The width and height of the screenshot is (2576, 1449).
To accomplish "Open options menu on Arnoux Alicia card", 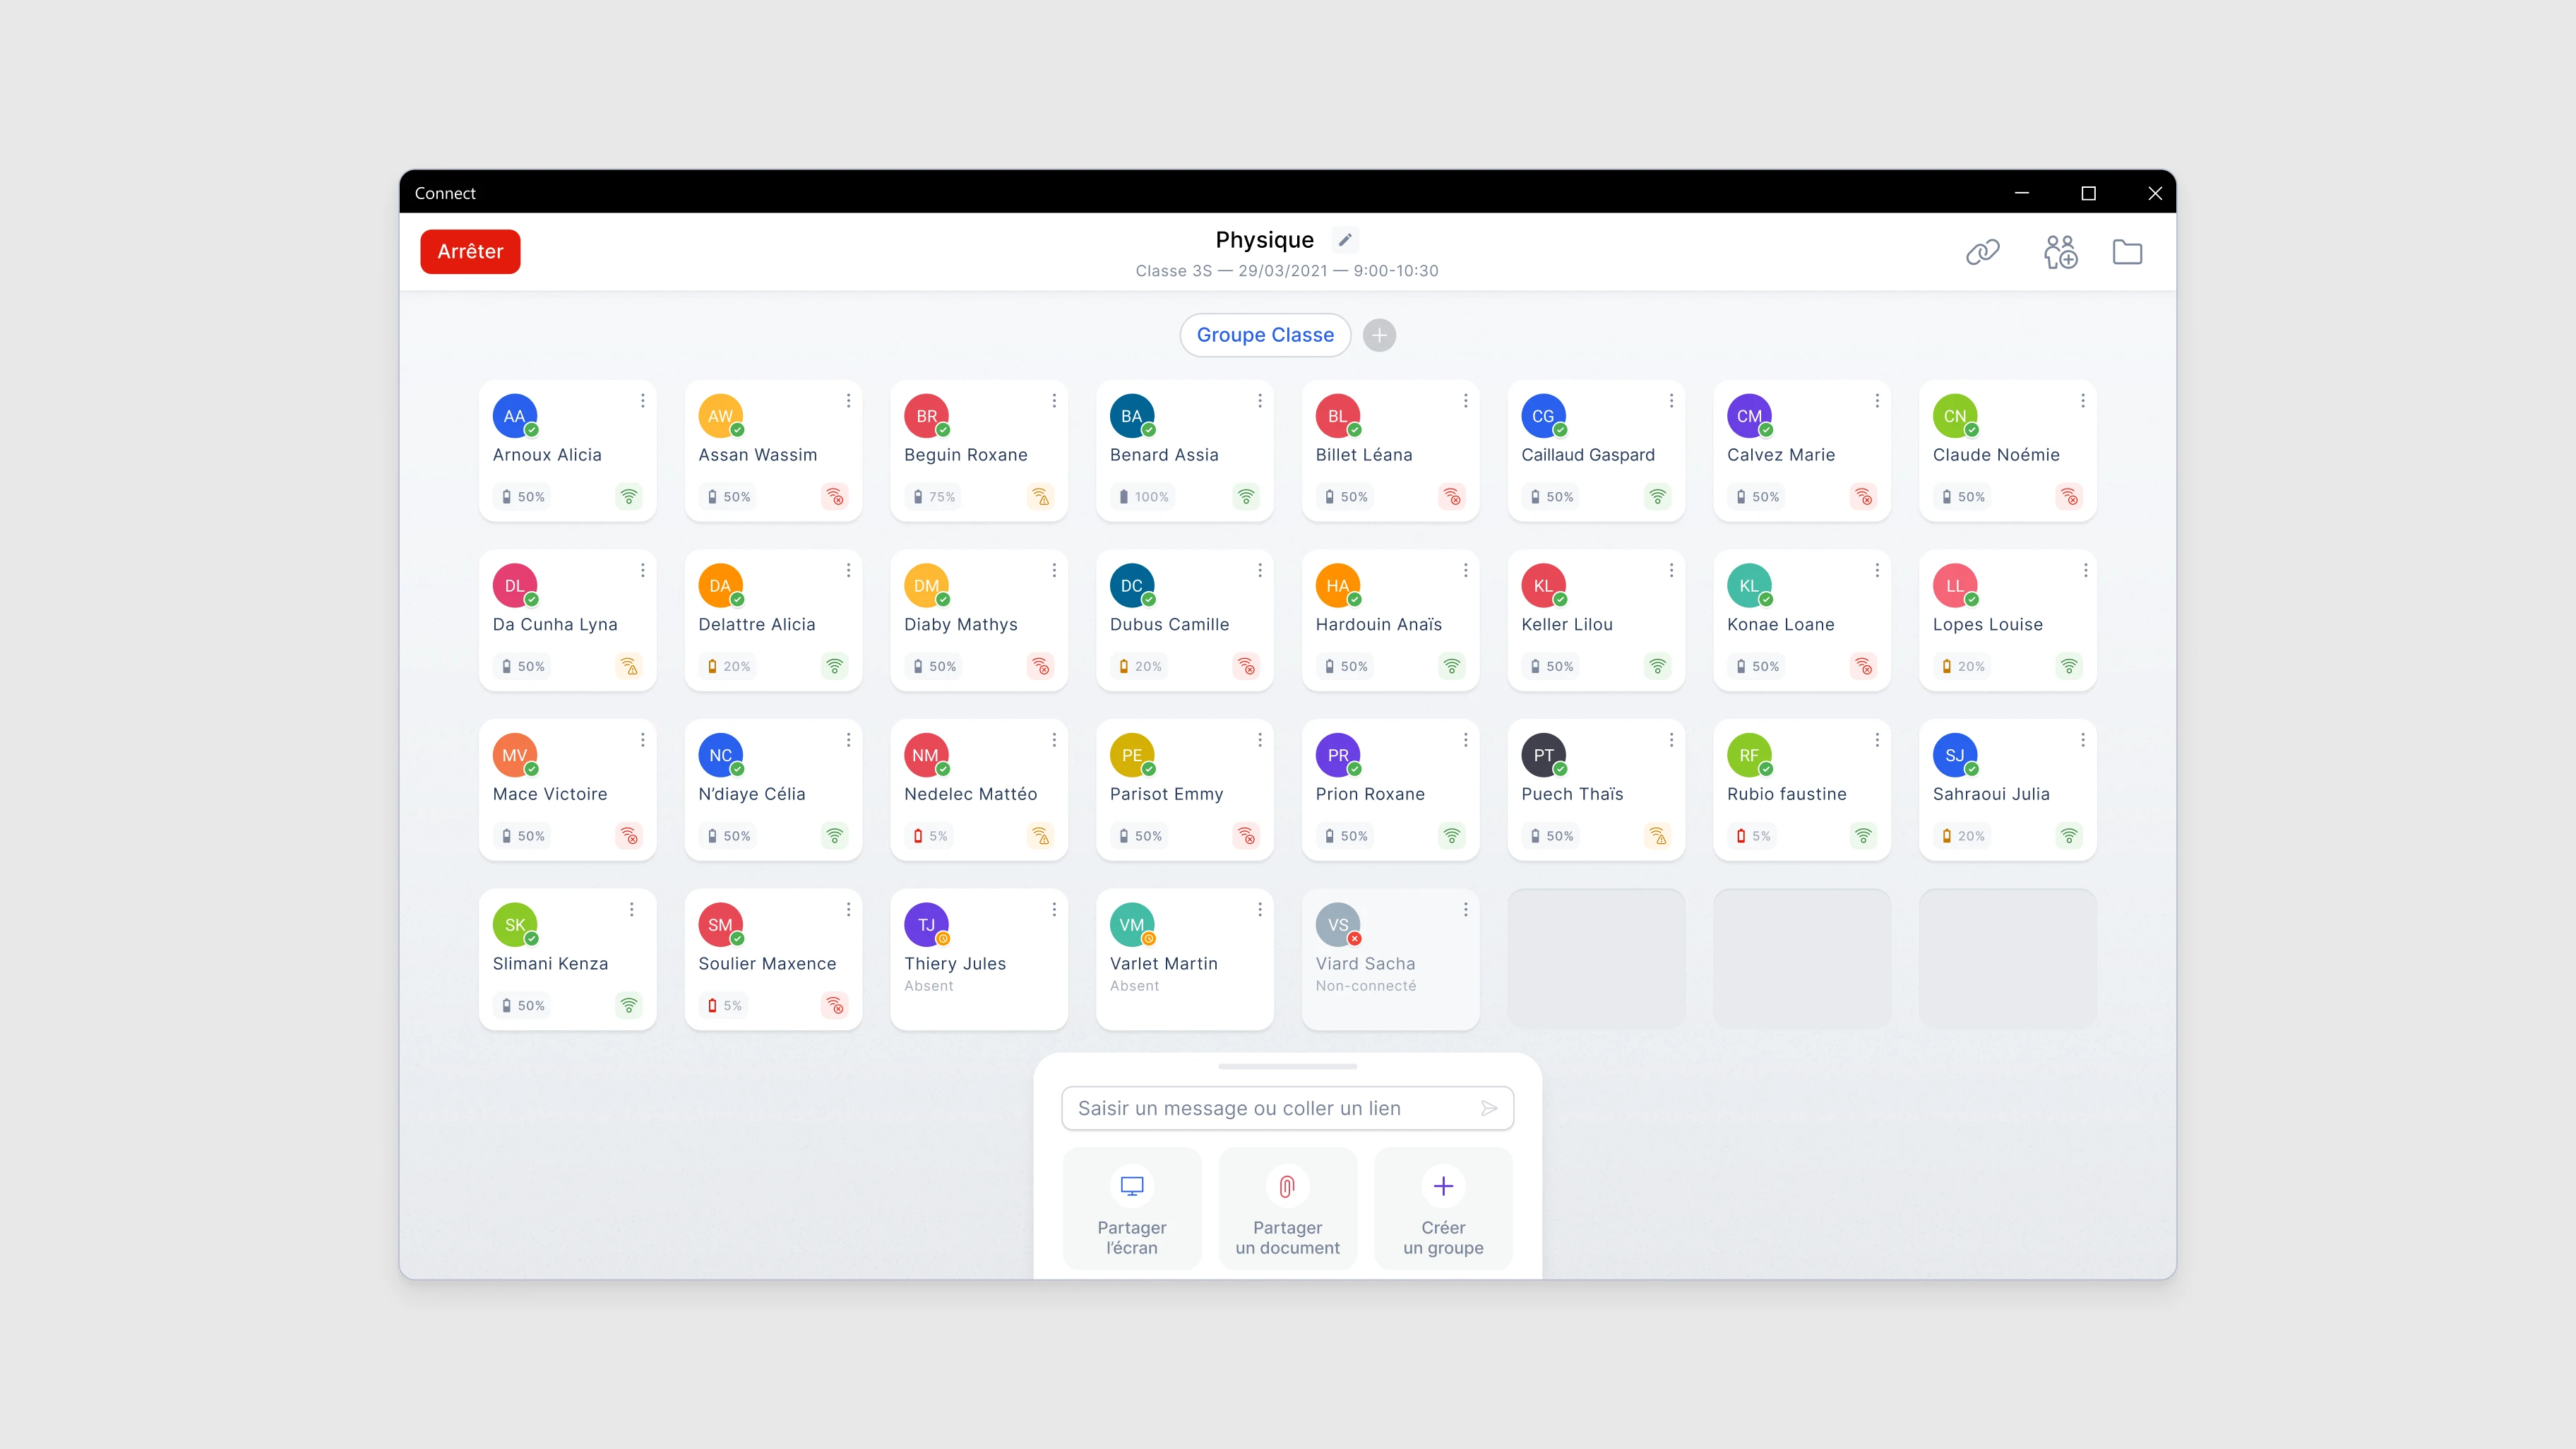I will 643,400.
